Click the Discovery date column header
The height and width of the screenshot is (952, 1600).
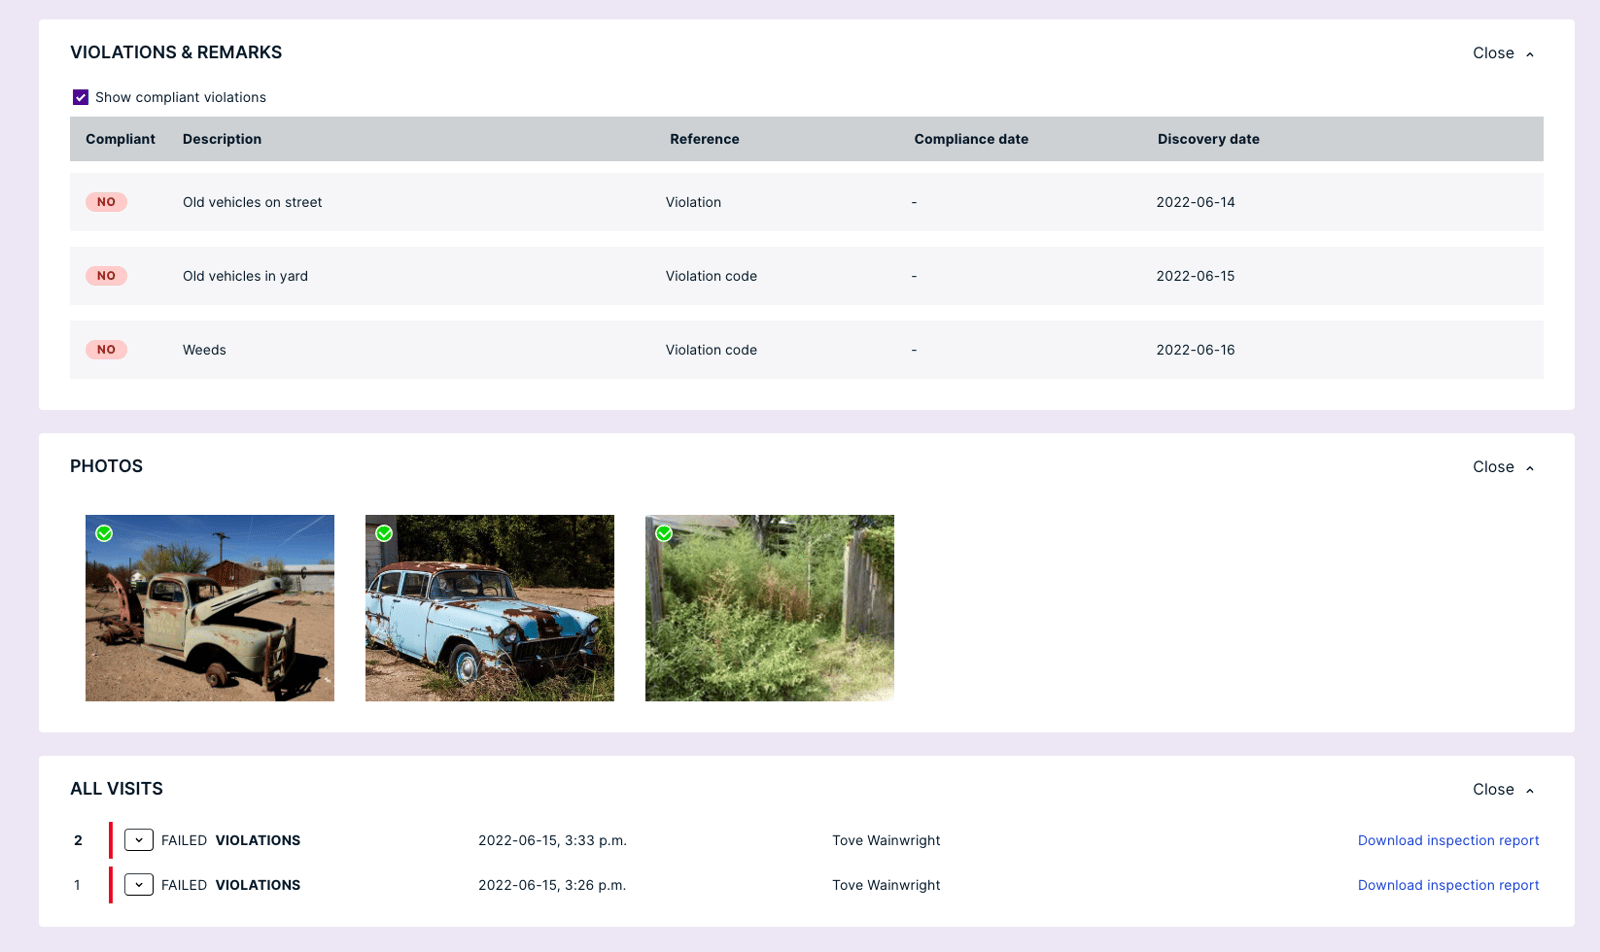click(x=1207, y=139)
